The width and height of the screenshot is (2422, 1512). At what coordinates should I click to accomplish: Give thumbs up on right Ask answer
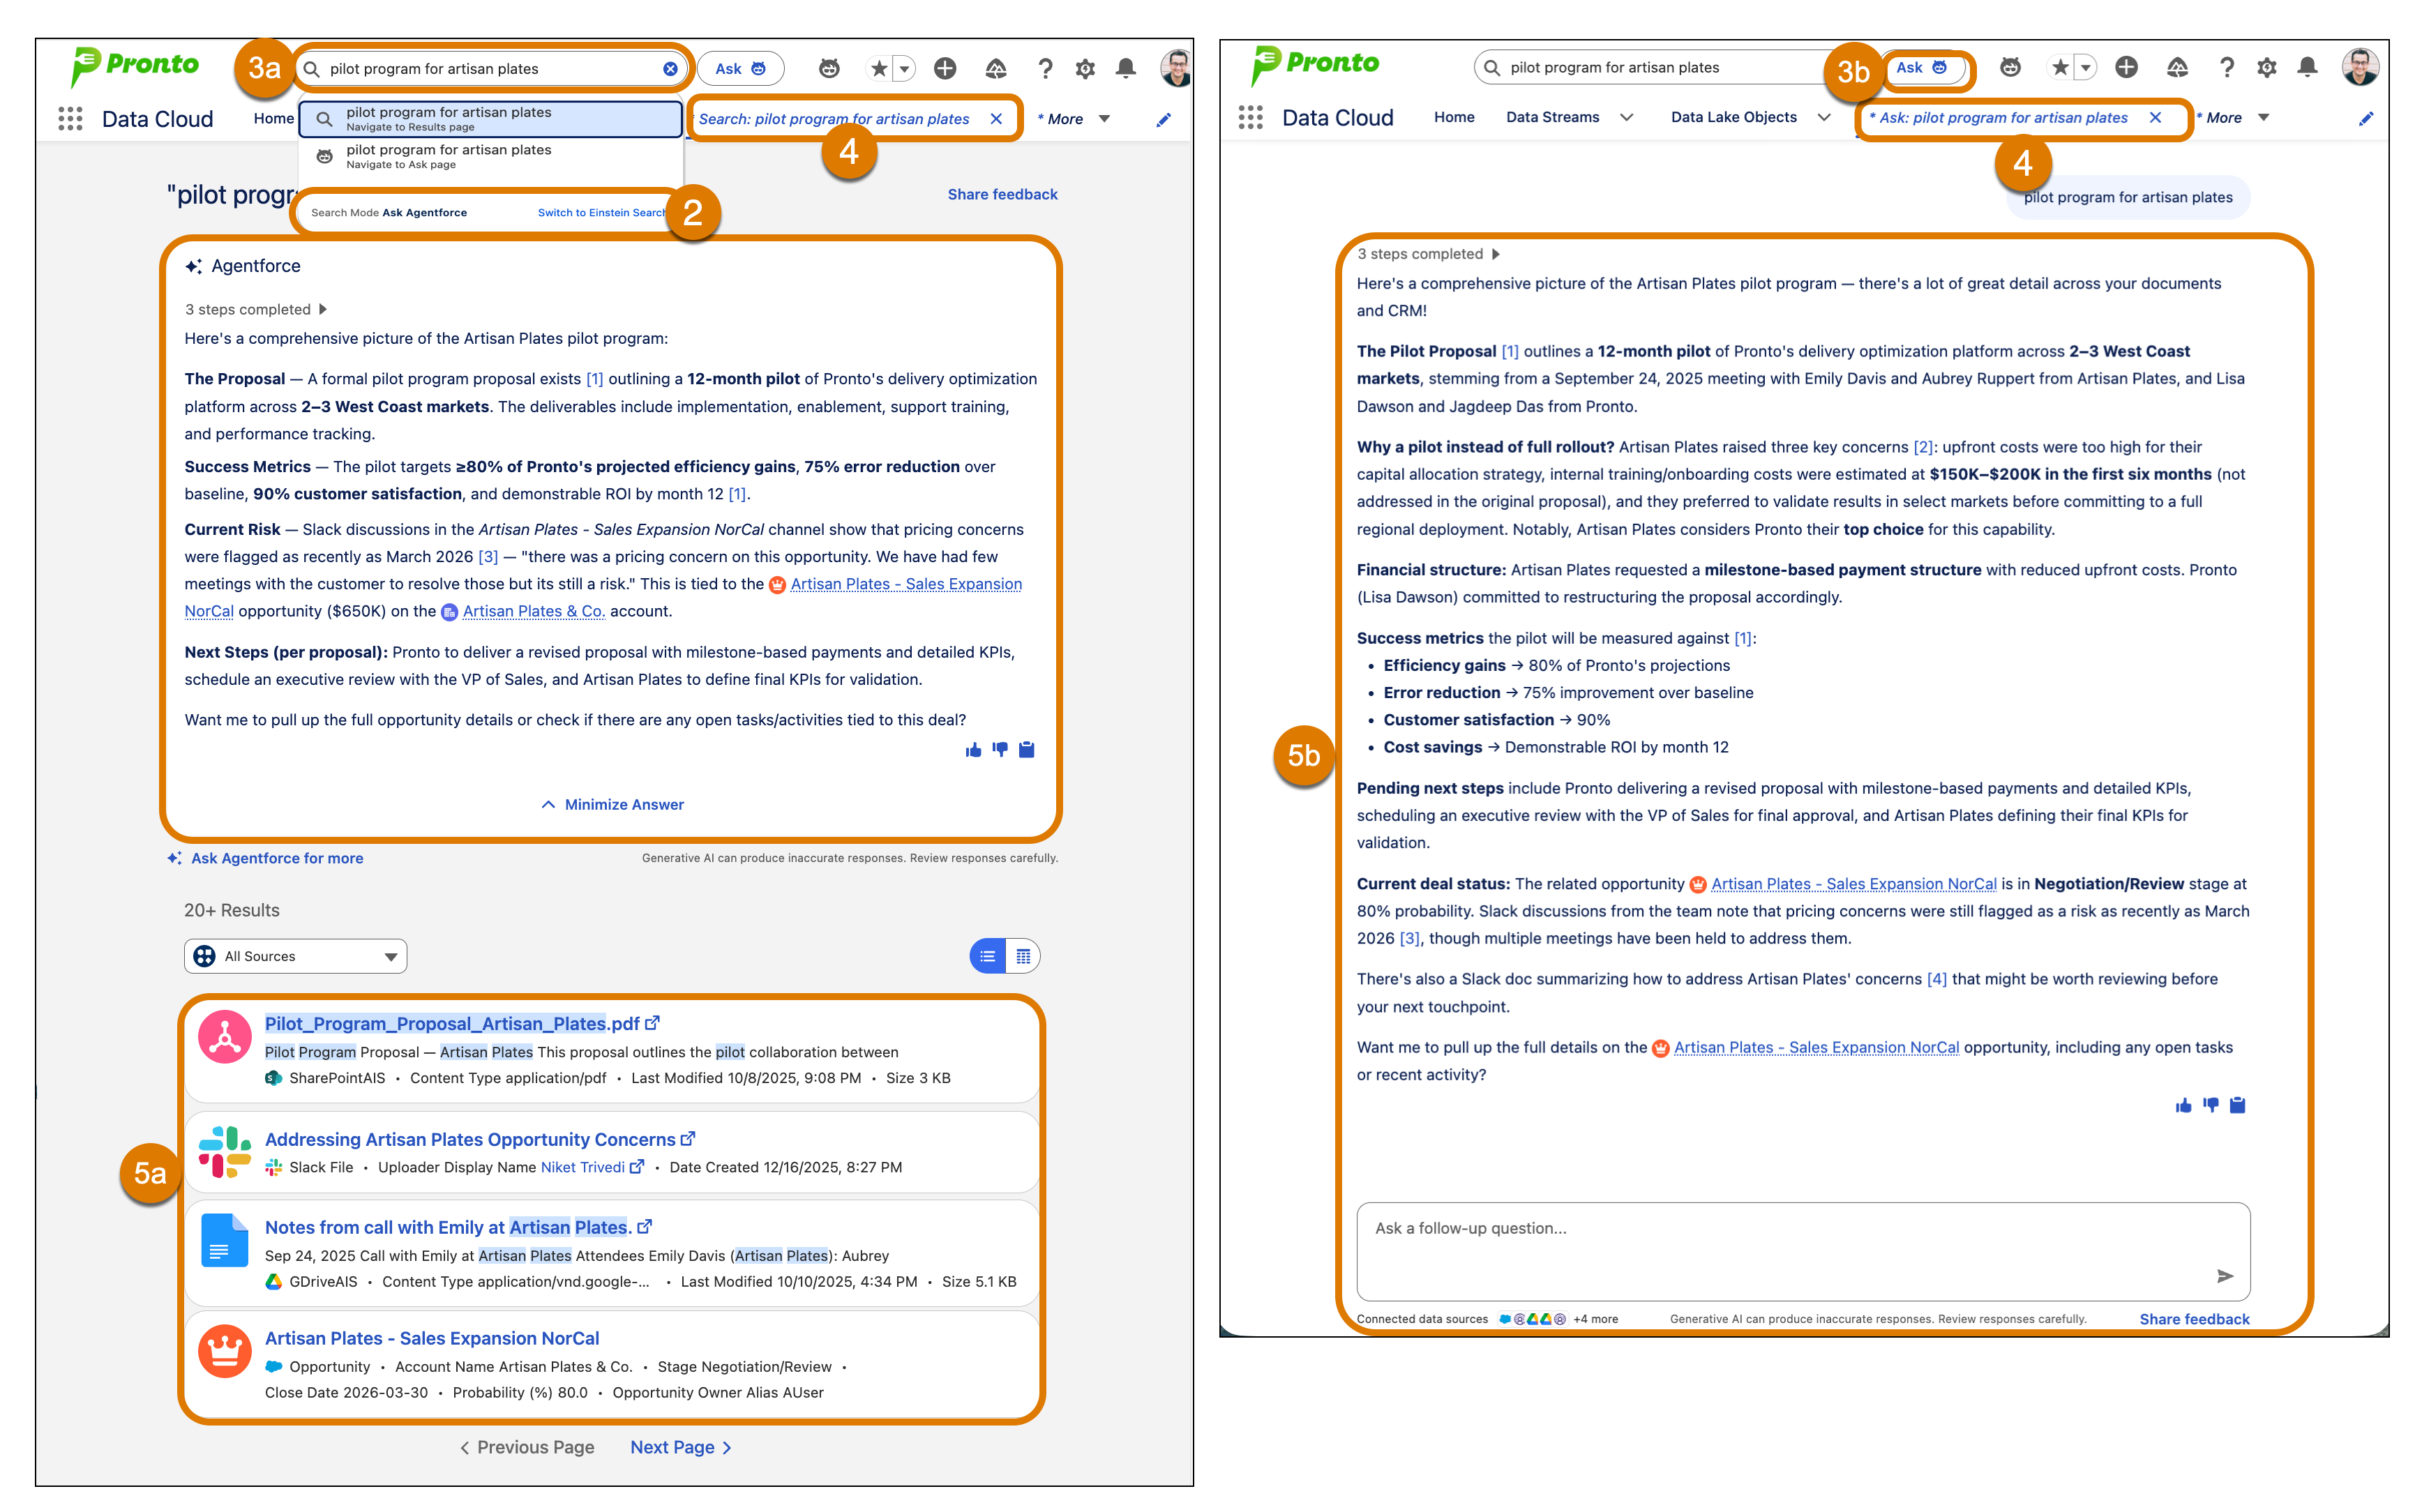[2183, 1105]
